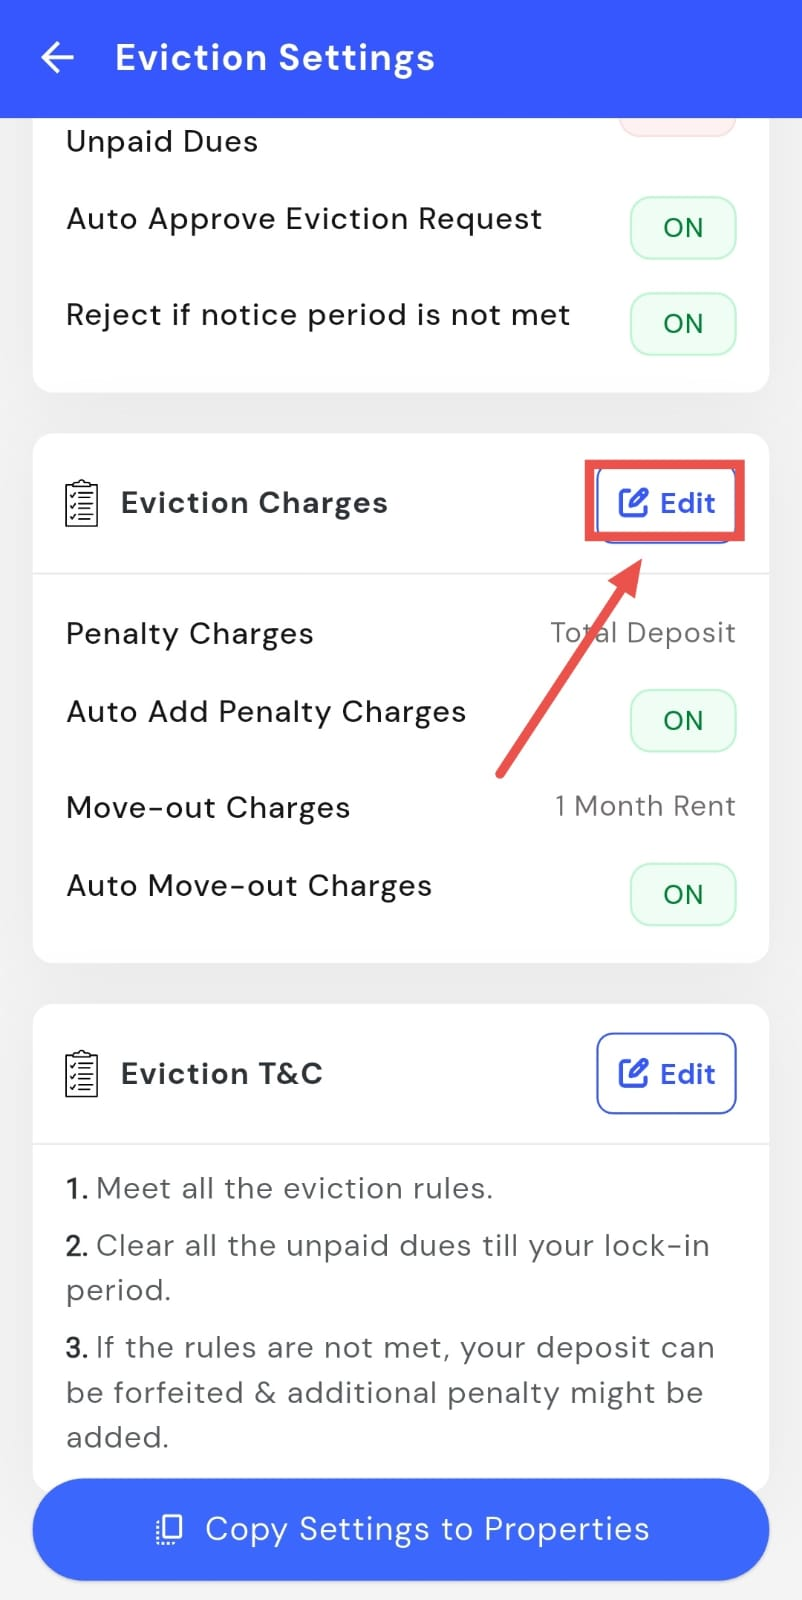Screen dimensions: 802x1600
Task: Disable Auto Add Penalty Charges toggle
Action: pyautogui.click(x=682, y=721)
